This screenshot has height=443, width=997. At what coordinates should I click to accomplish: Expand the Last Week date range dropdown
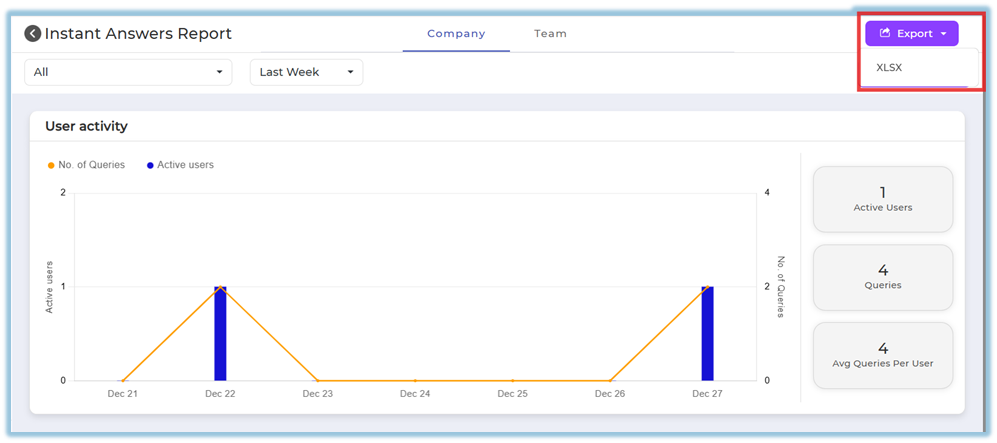click(x=306, y=72)
